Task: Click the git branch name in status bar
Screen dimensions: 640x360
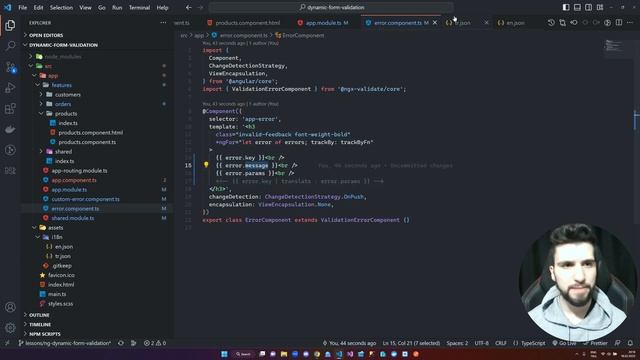Action: pos(65,343)
